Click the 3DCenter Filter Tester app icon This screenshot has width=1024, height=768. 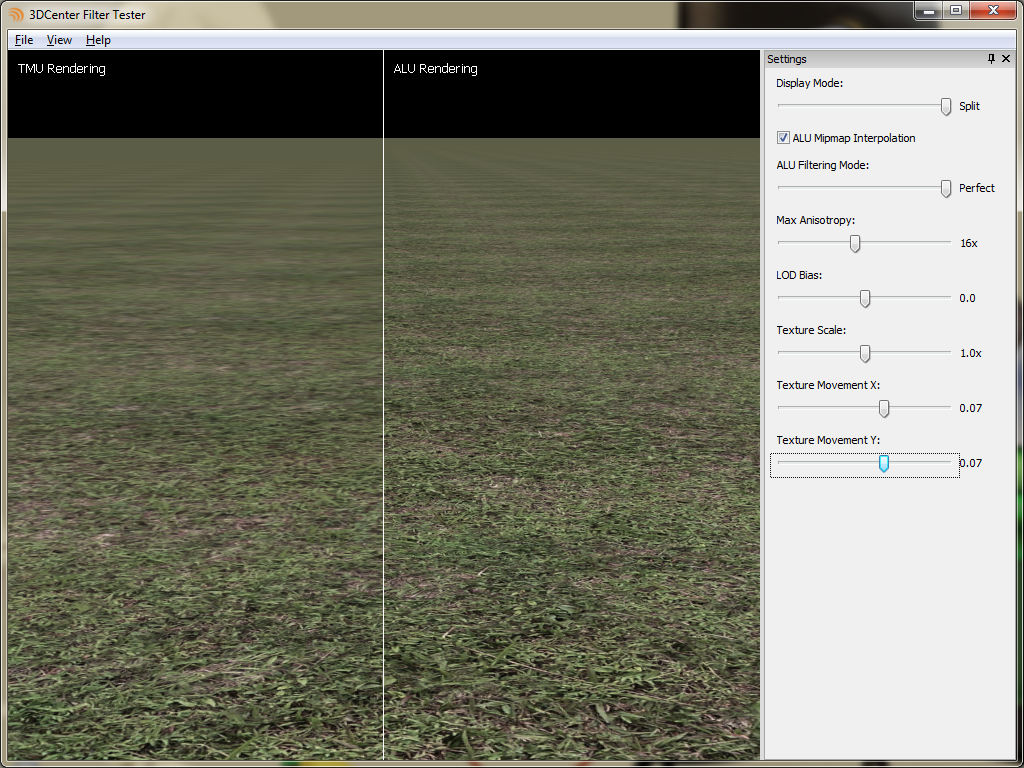[16, 14]
